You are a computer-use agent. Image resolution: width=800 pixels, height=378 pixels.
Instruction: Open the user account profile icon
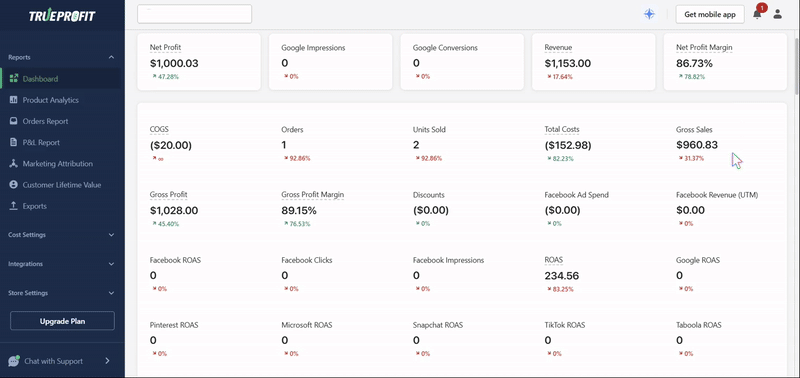click(777, 14)
